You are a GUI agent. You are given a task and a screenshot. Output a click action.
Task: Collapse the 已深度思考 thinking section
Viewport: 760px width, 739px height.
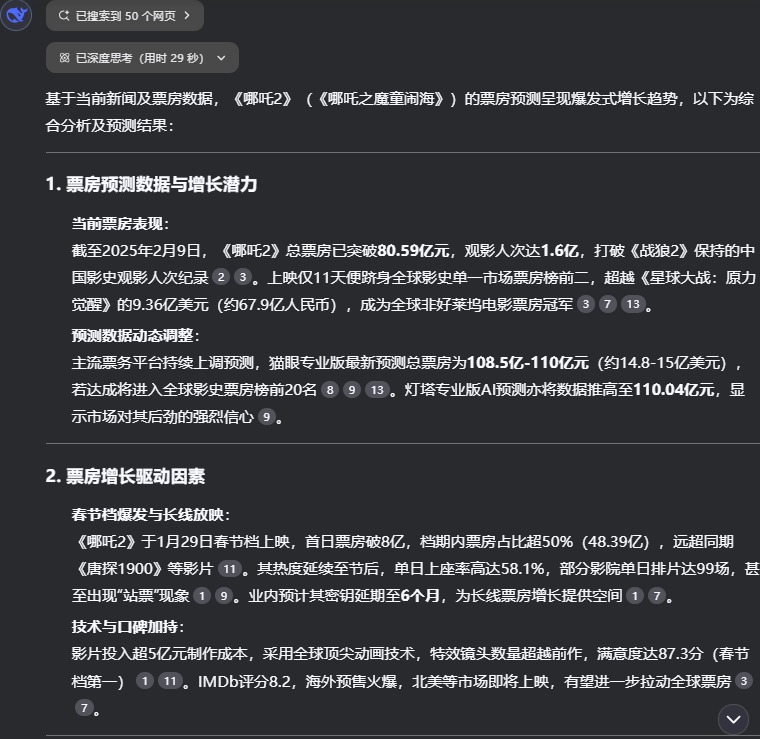[x=142, y=58]
